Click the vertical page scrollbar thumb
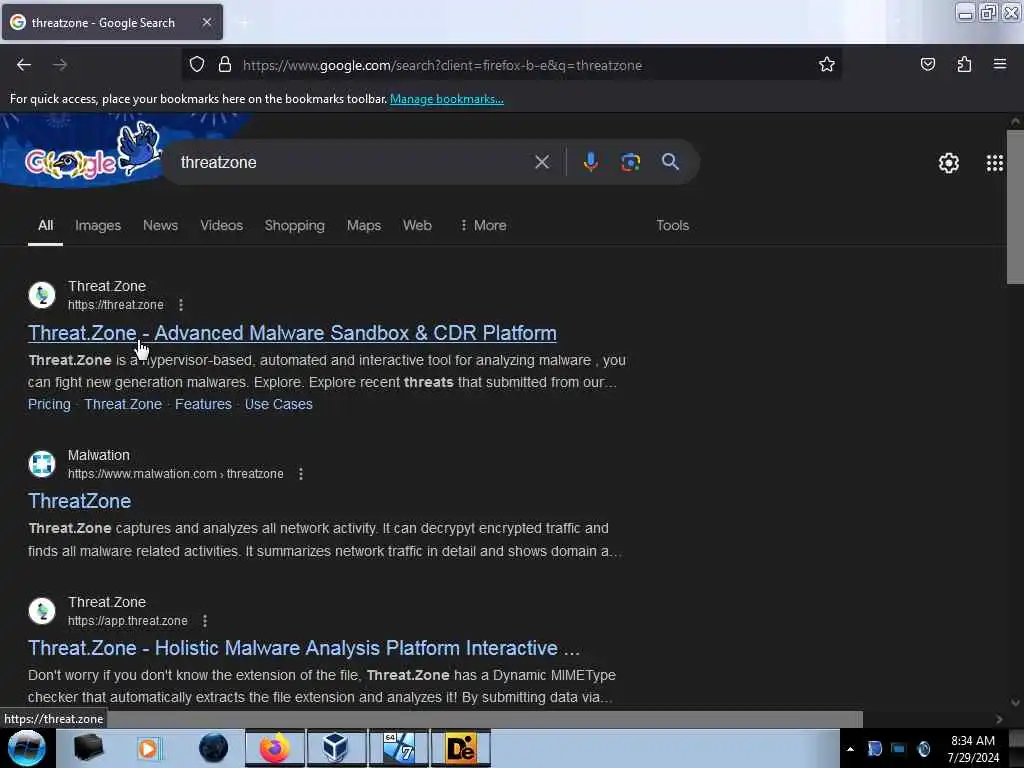The width and height of the screenshot is (1024, 768). 1015,207
